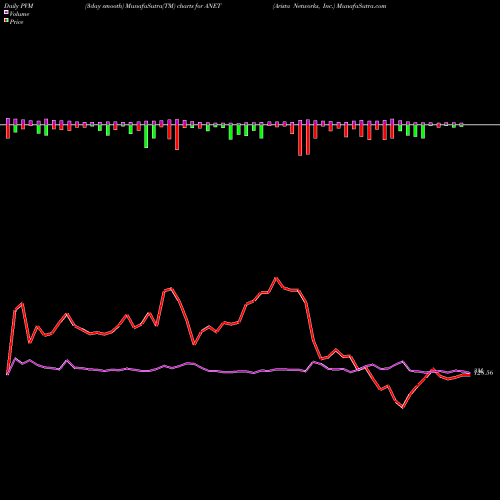Click the lowest trough of the red price line
The height and width of the screenshot is (500, 500).
(x=403, y=407)
